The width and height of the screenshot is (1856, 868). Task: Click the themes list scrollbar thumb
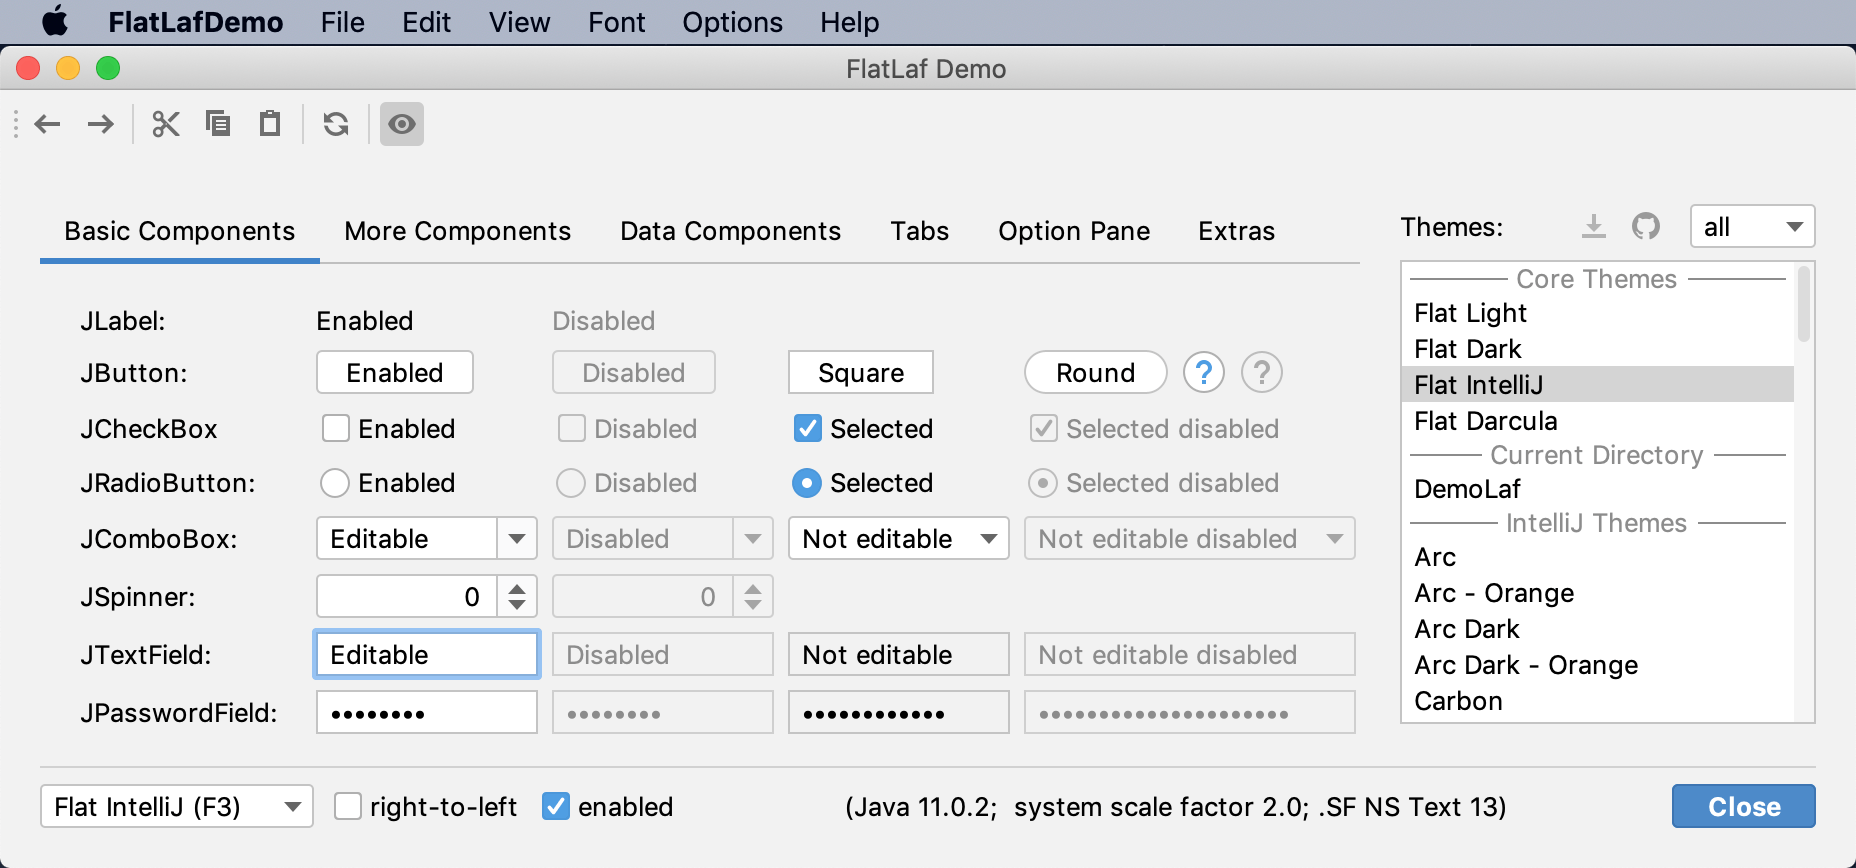tap(1804, 304)
